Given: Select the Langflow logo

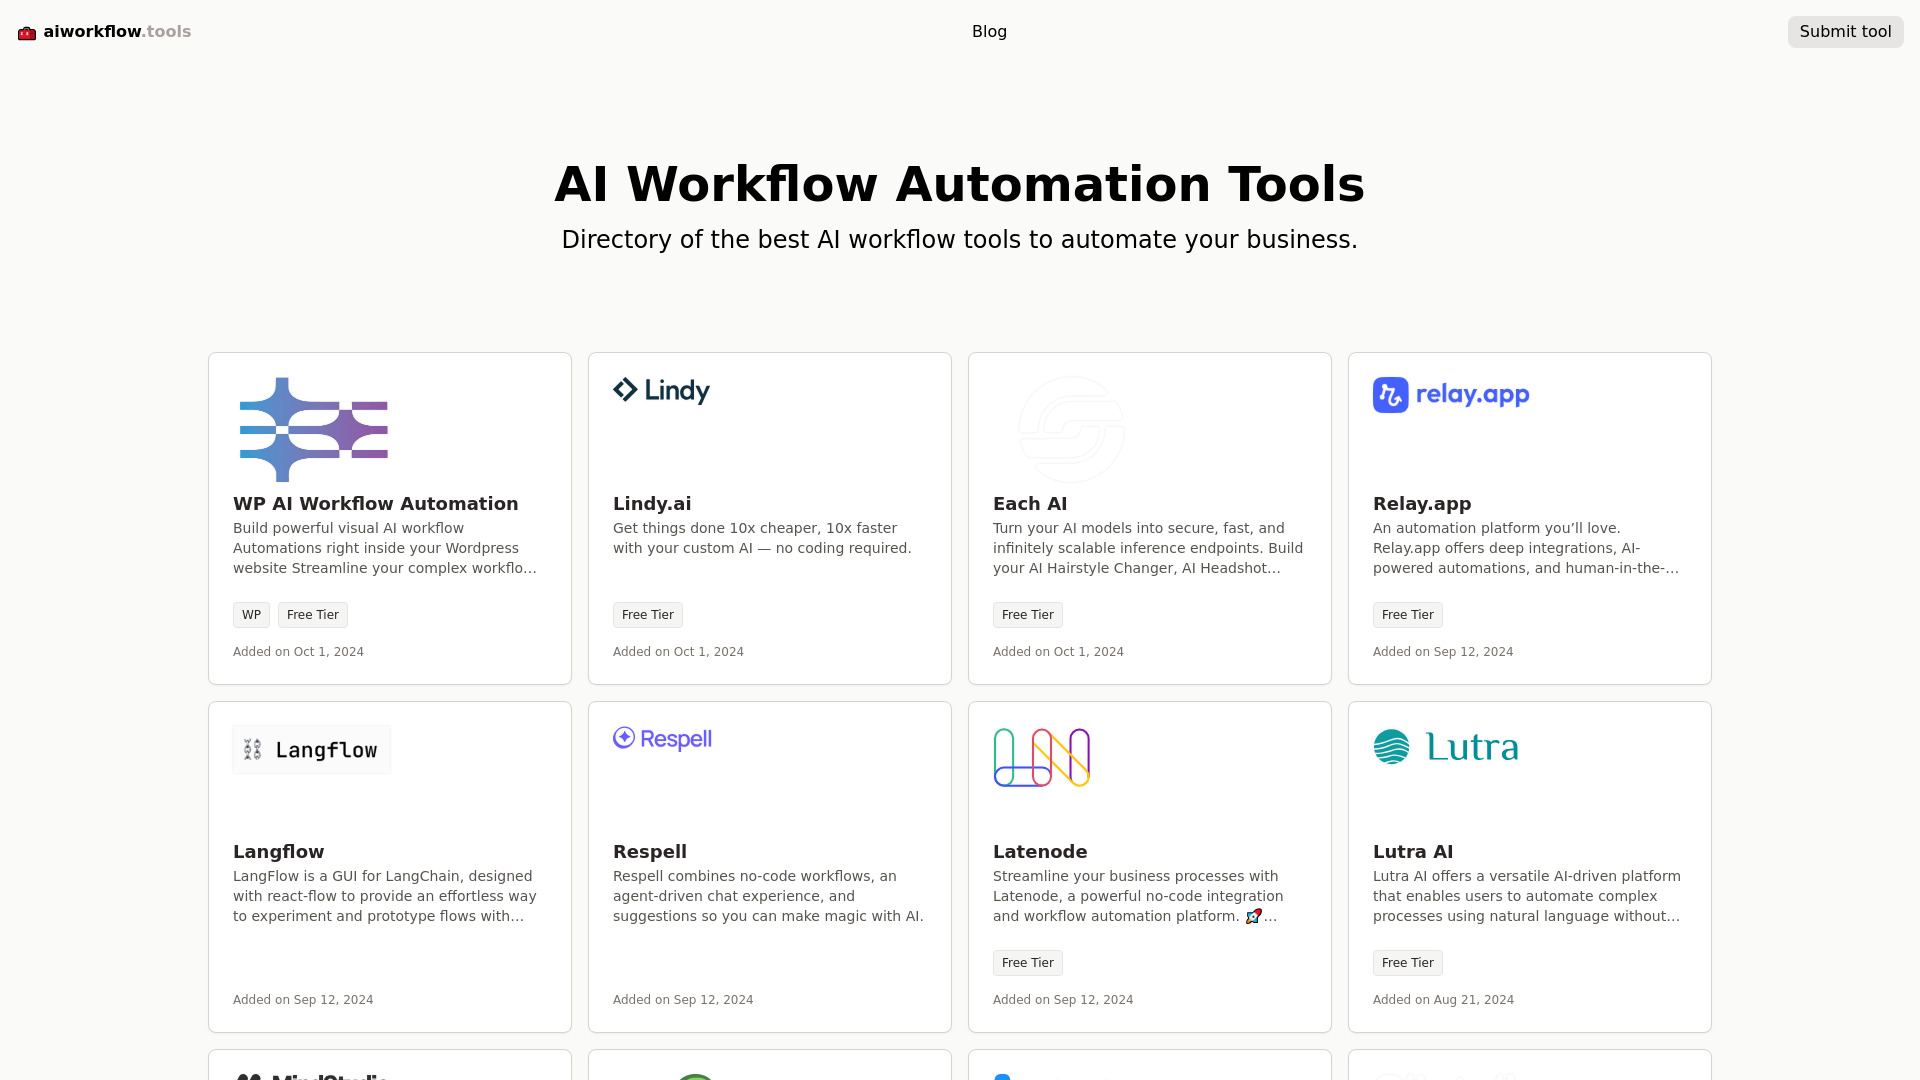Looking at the screenshot, I should pos(311,749).
